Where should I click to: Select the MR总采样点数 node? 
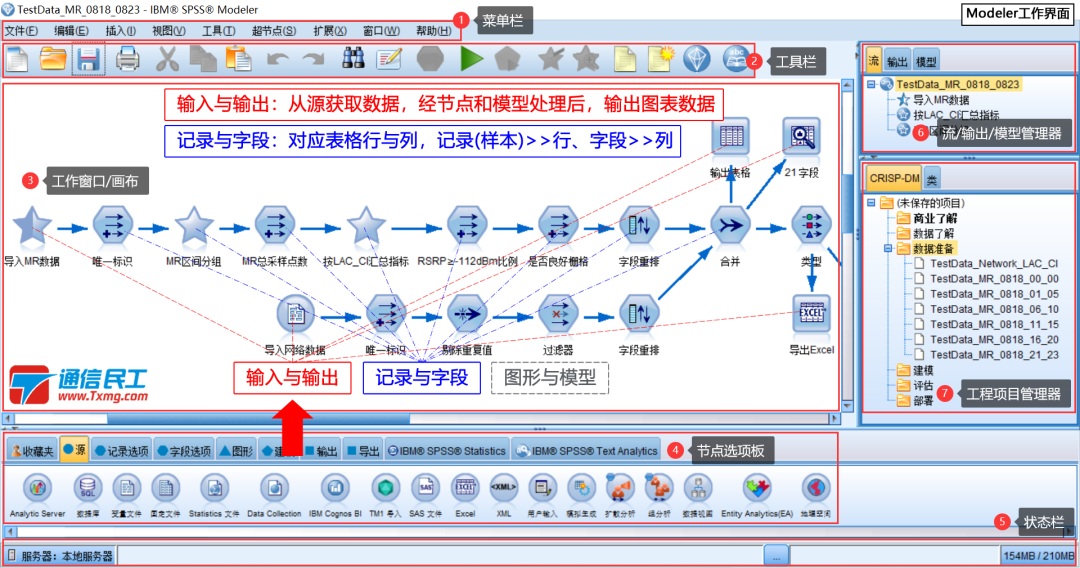275,226
